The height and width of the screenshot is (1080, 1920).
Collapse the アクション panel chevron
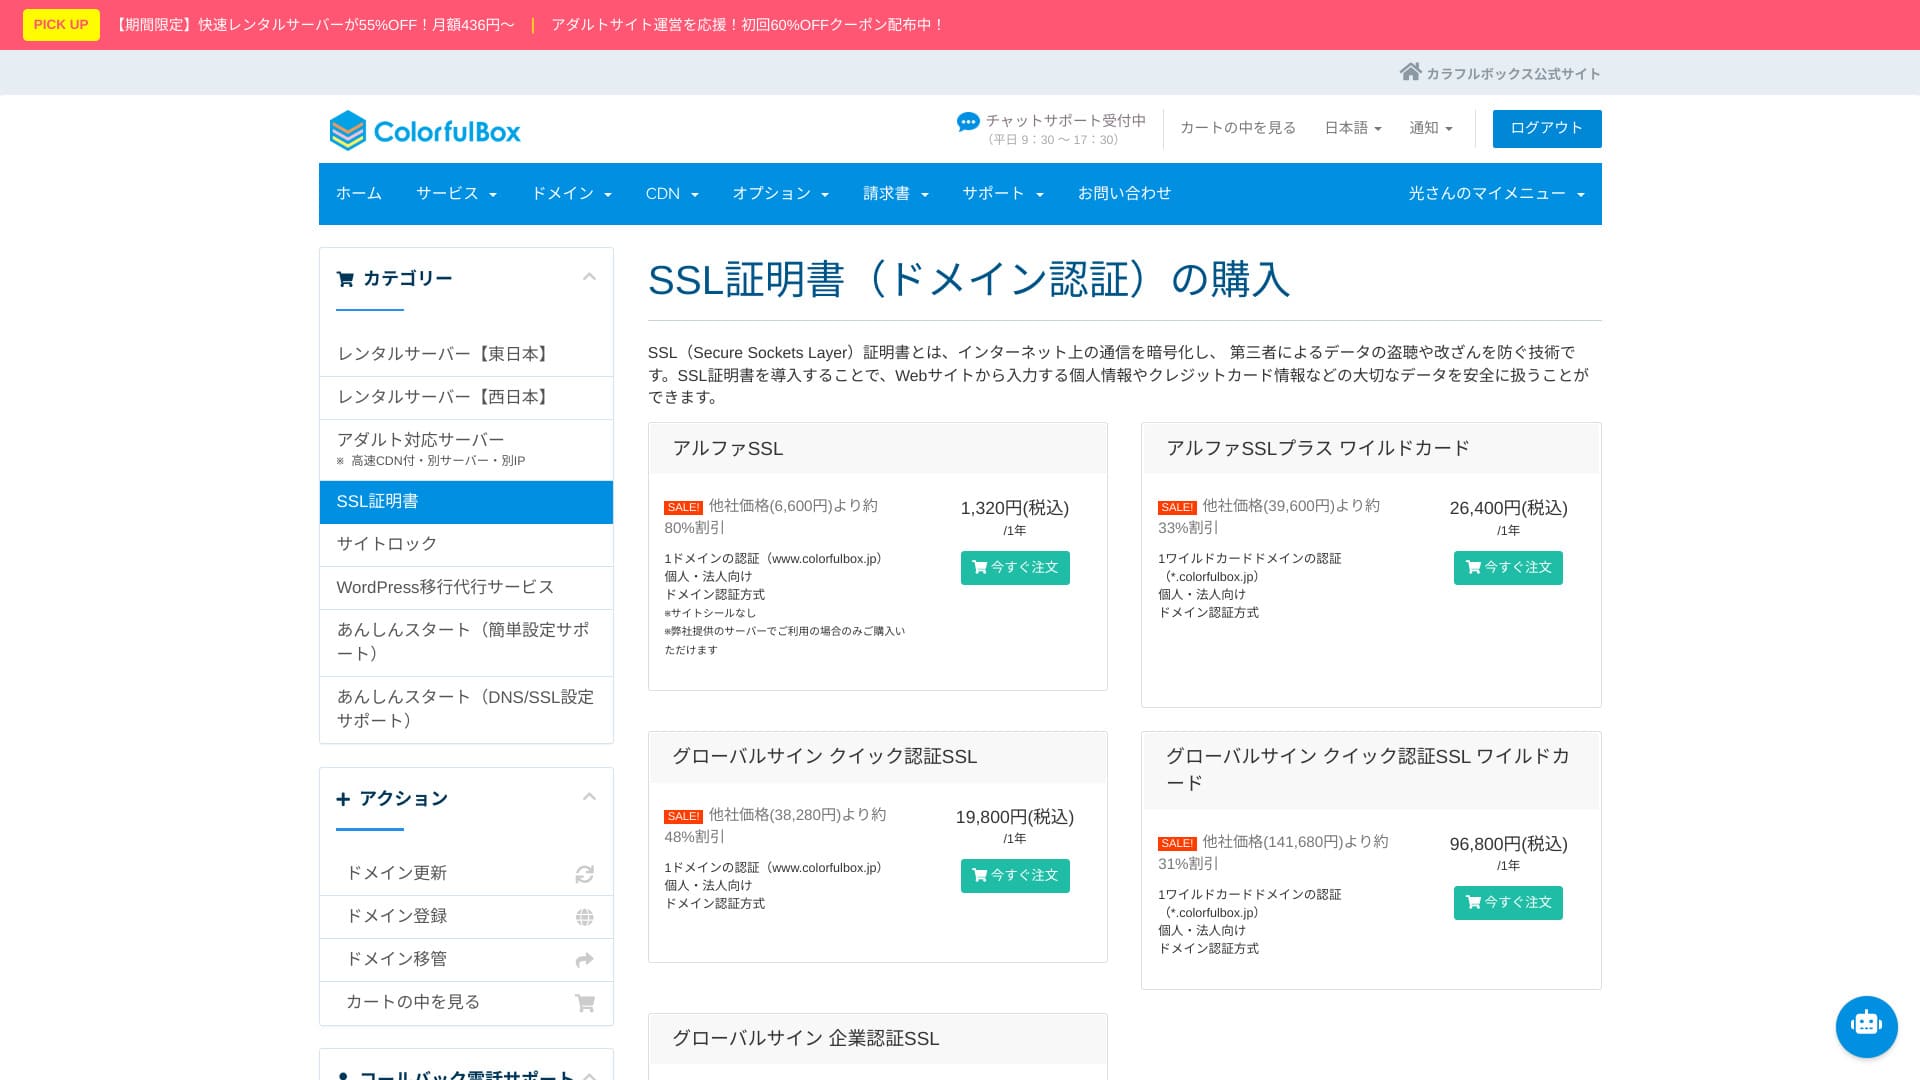tap(589, 797)
